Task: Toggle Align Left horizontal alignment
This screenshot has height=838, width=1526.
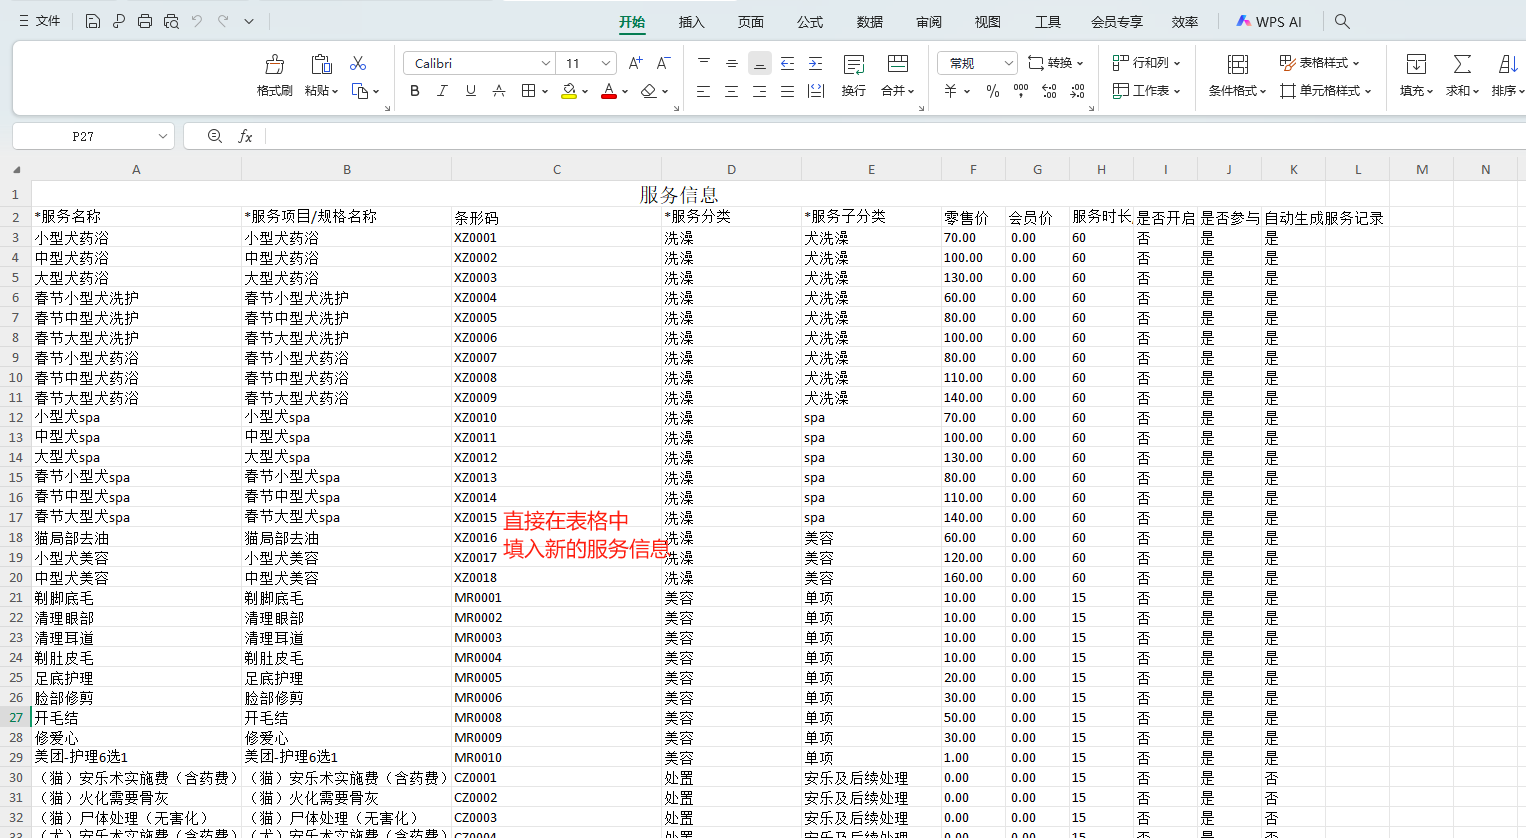Action: point(703,91)
